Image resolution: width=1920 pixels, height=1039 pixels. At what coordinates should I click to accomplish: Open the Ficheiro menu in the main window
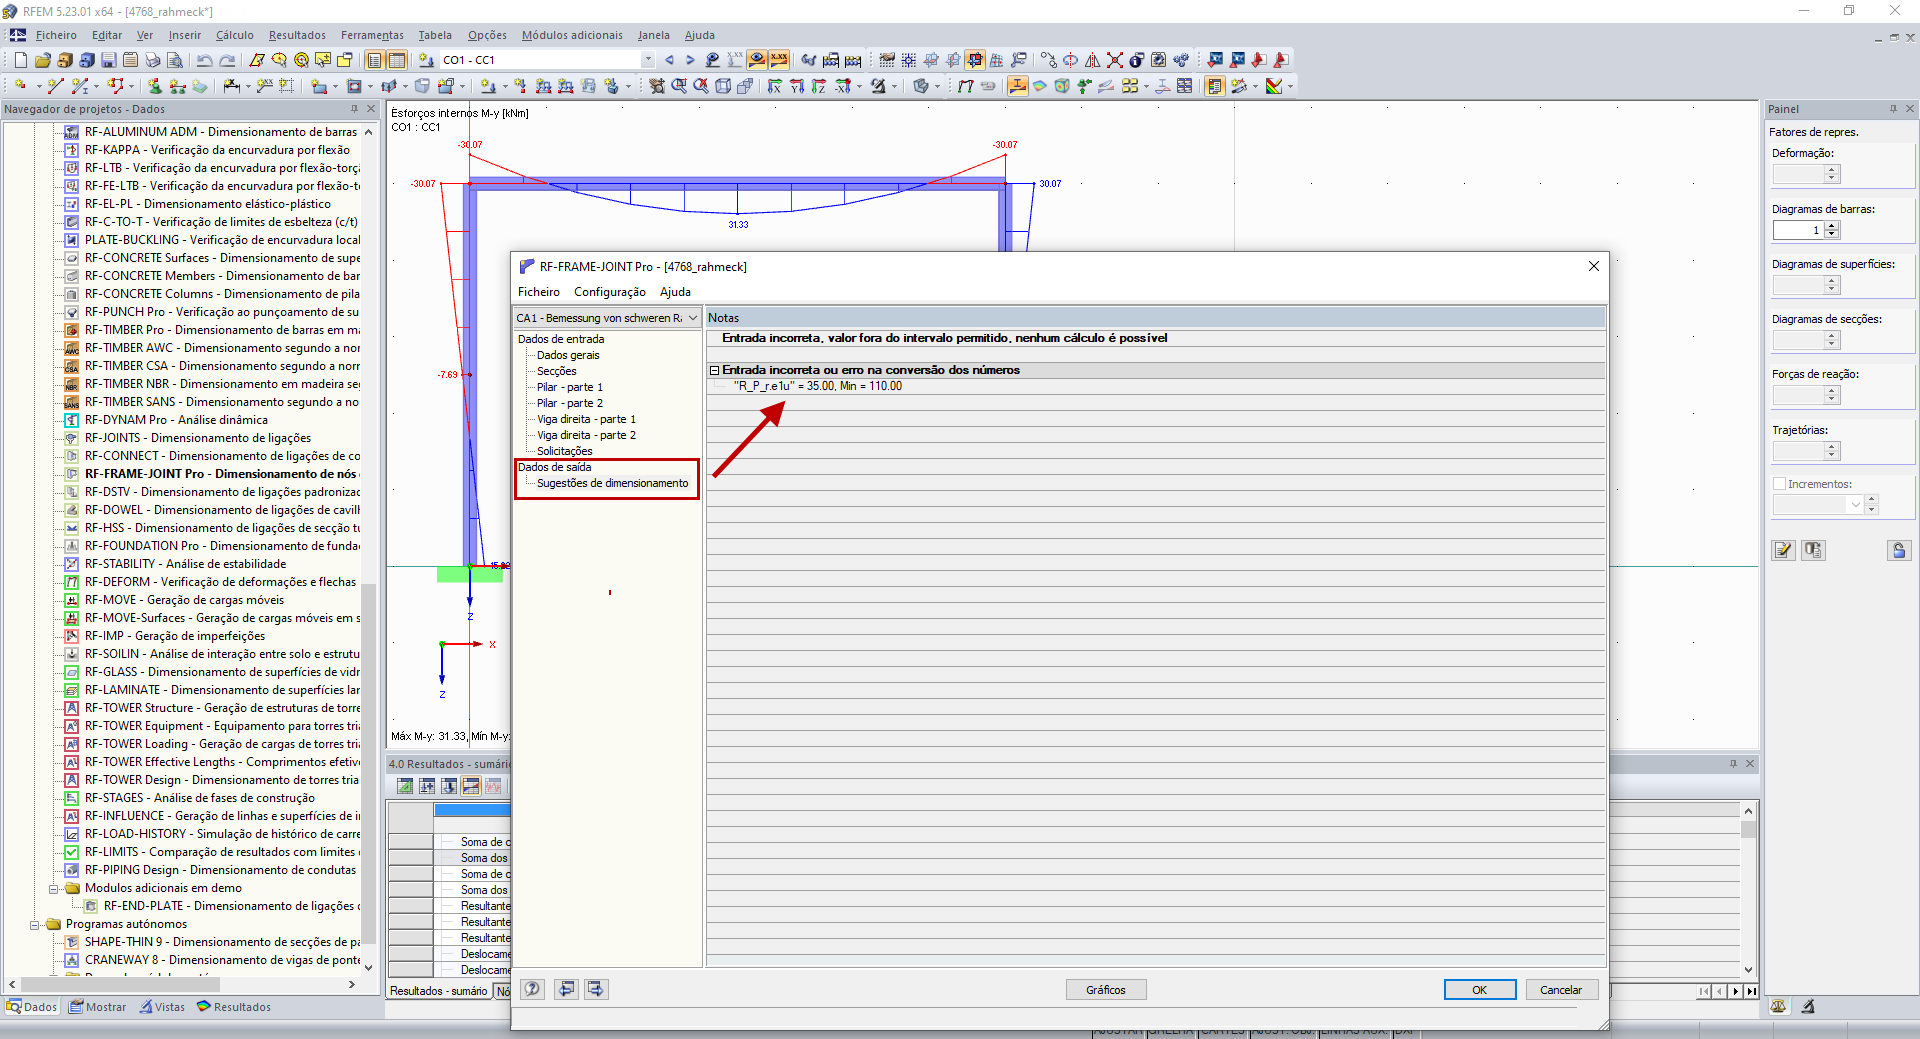pyautogui.click(x=56, y=35)
